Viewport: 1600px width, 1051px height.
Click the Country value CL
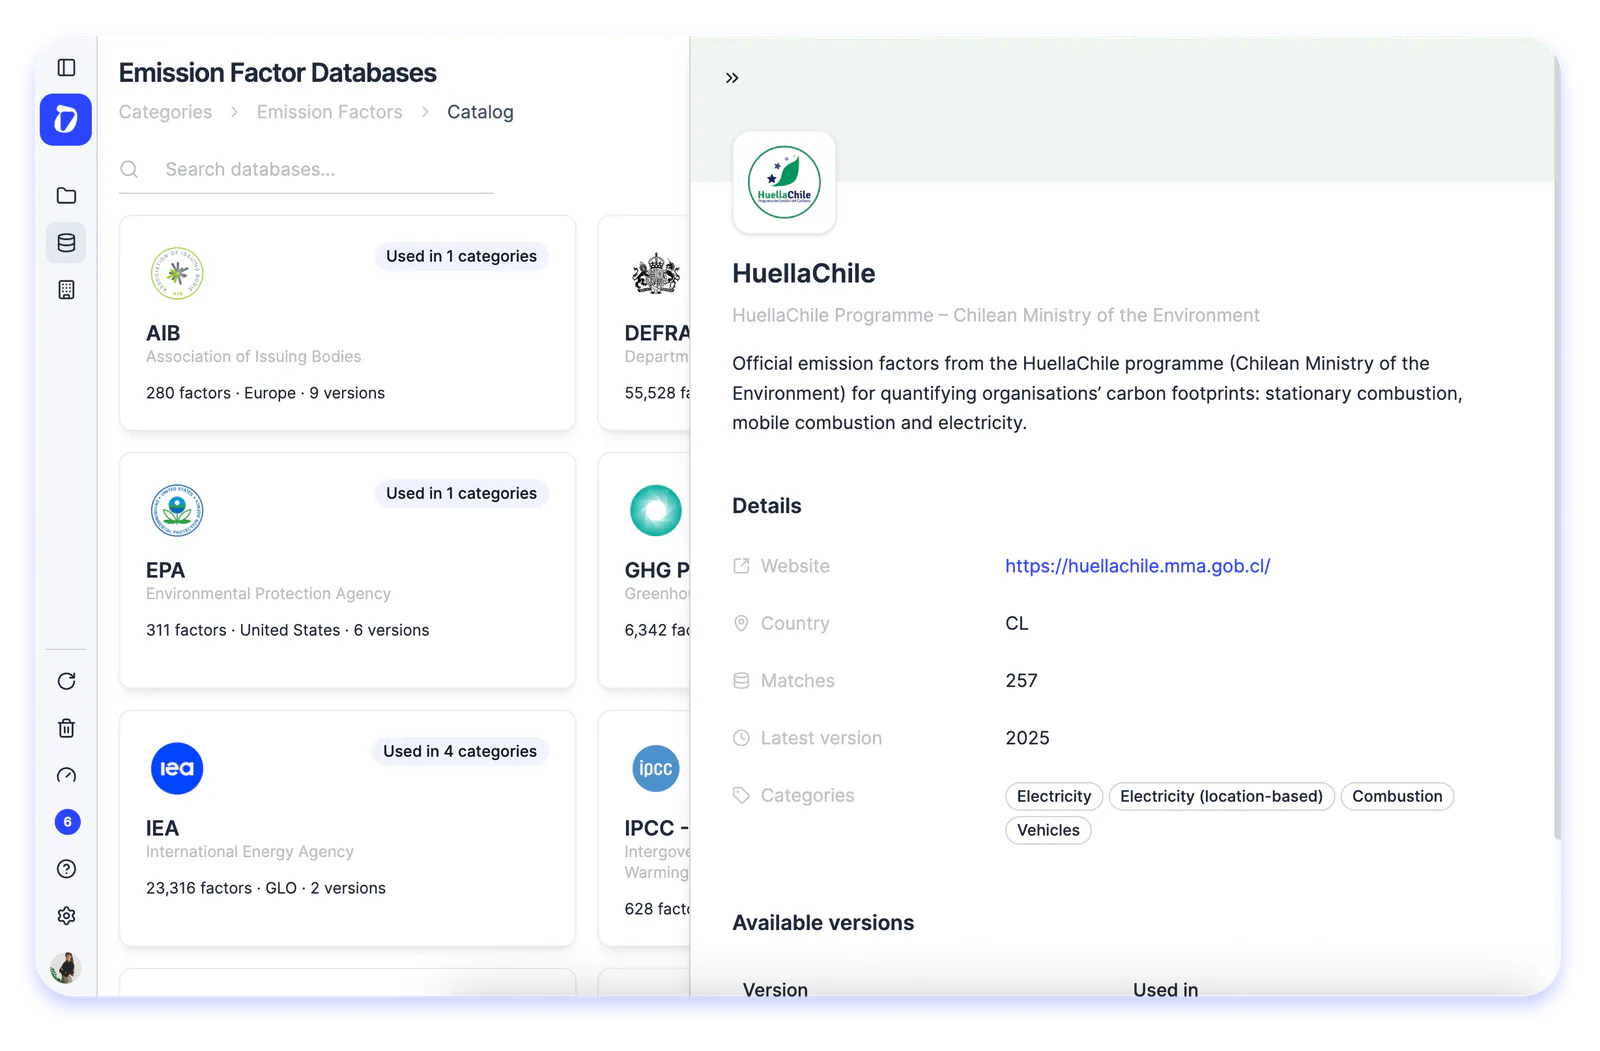pyautogui.click(x=1016, y=623)
